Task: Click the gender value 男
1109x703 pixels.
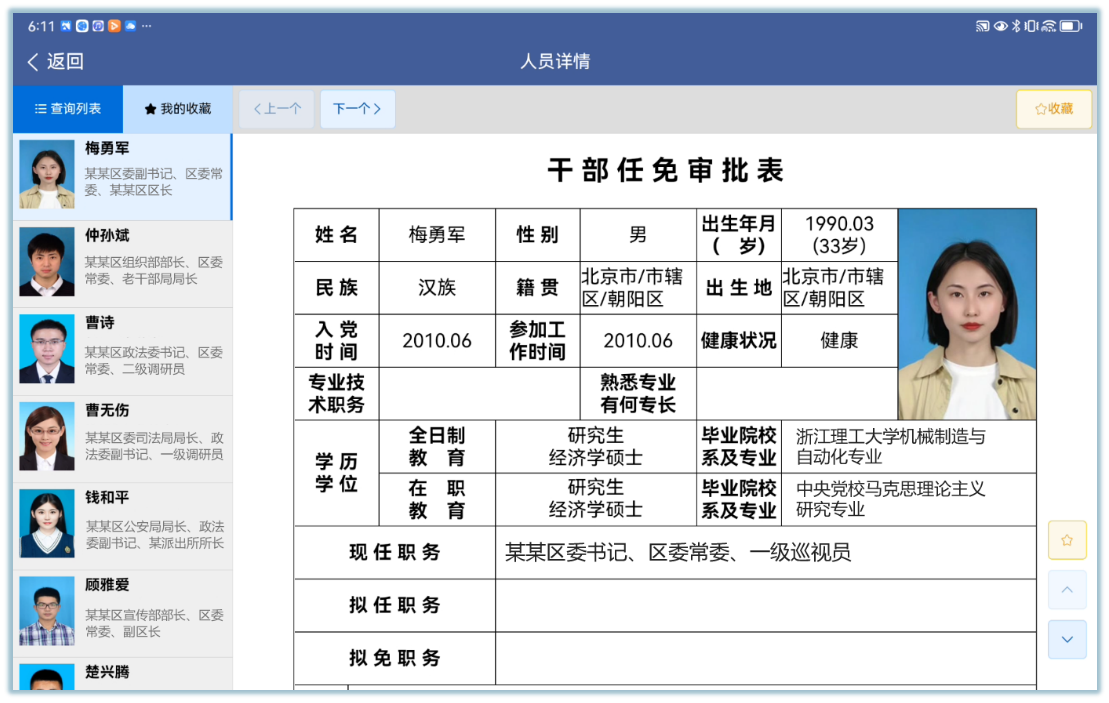Action: click(x=638, y=235)
